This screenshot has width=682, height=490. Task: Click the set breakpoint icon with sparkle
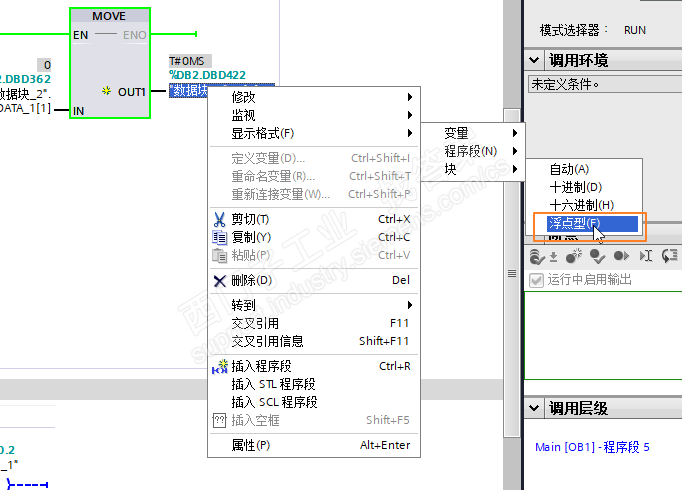click(574, 256)
